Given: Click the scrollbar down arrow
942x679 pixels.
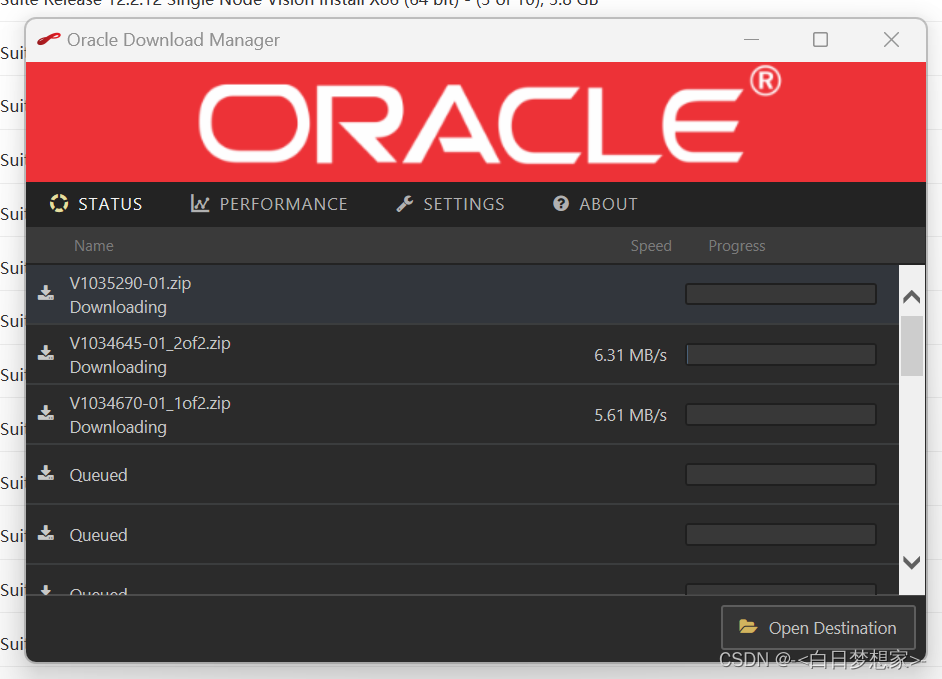Looking at the screenshot, I should pos(911,562).
